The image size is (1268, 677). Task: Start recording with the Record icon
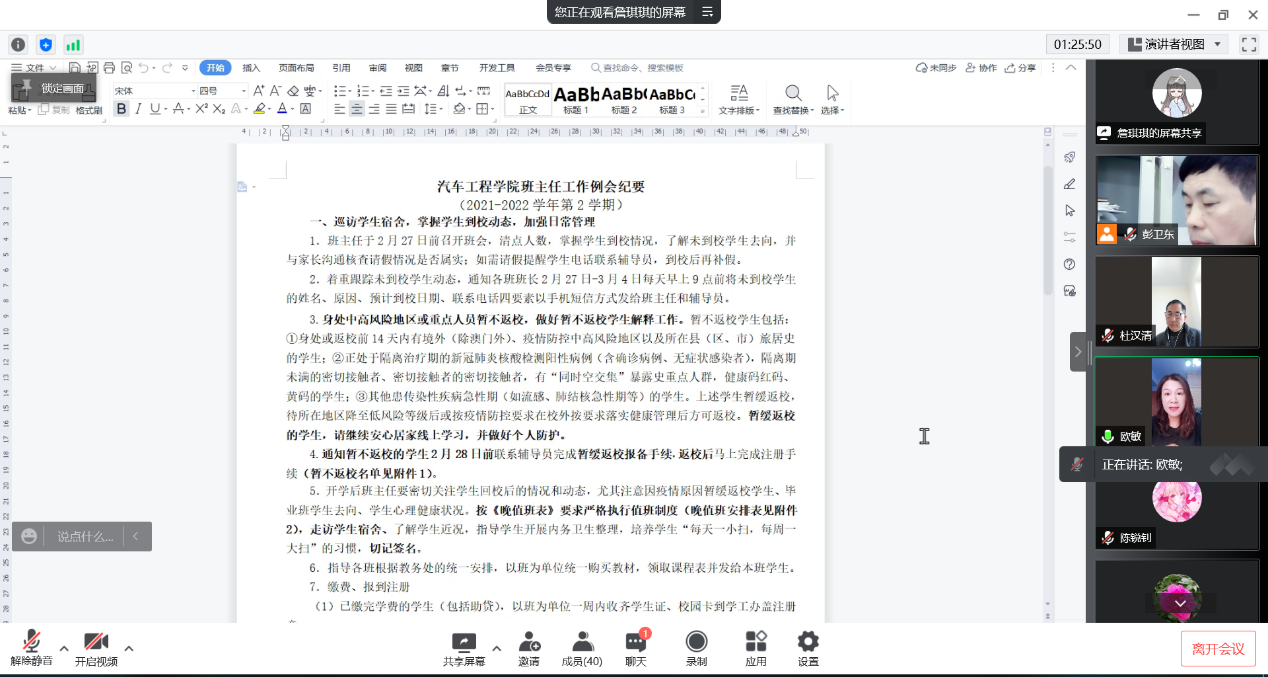[x=696, y=642]
